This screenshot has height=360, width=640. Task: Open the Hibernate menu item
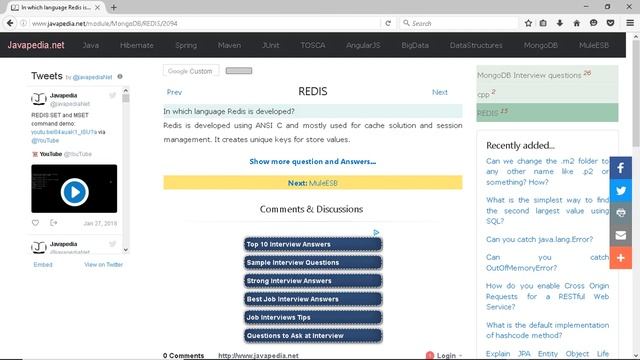[137, 45]
